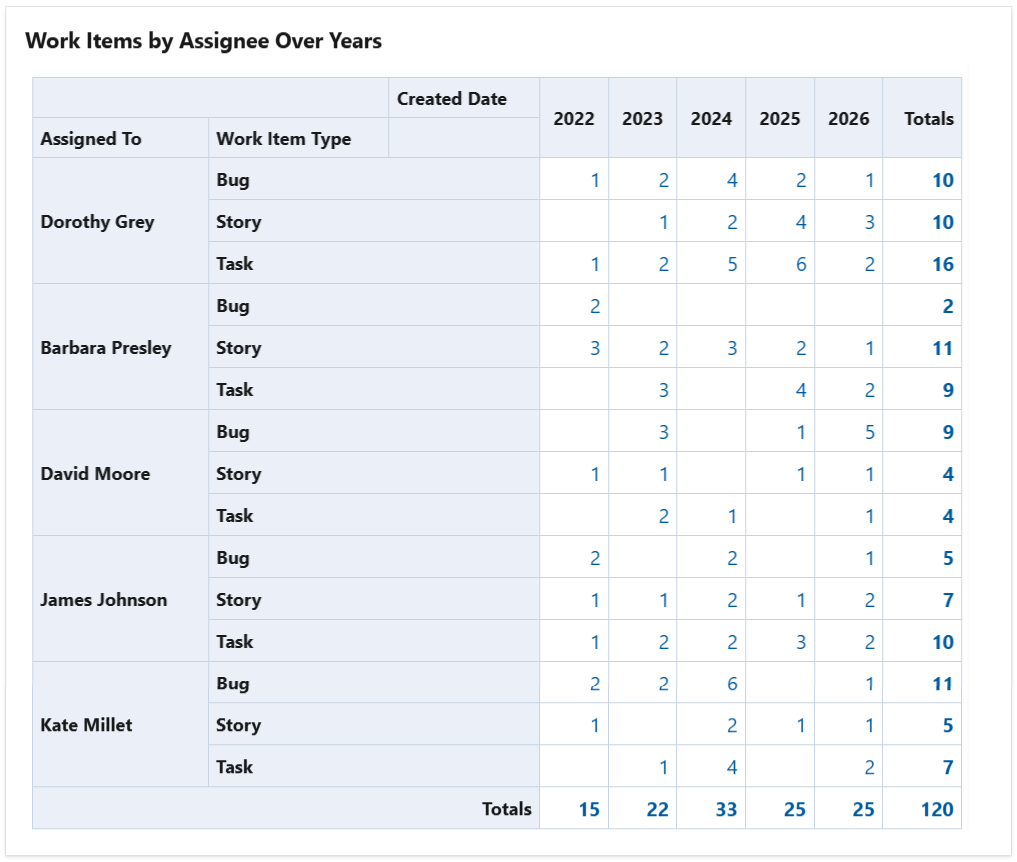Image resolution: width=1017 pixels, height=862 pixels.
Task: Select the 2022 column header
Action: pos(574,118)
